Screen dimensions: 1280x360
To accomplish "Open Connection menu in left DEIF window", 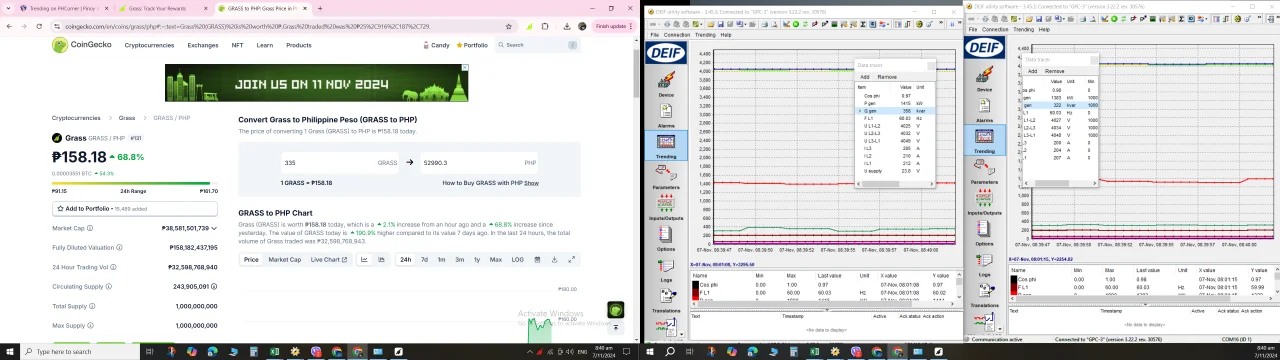I will pos(676,35).
